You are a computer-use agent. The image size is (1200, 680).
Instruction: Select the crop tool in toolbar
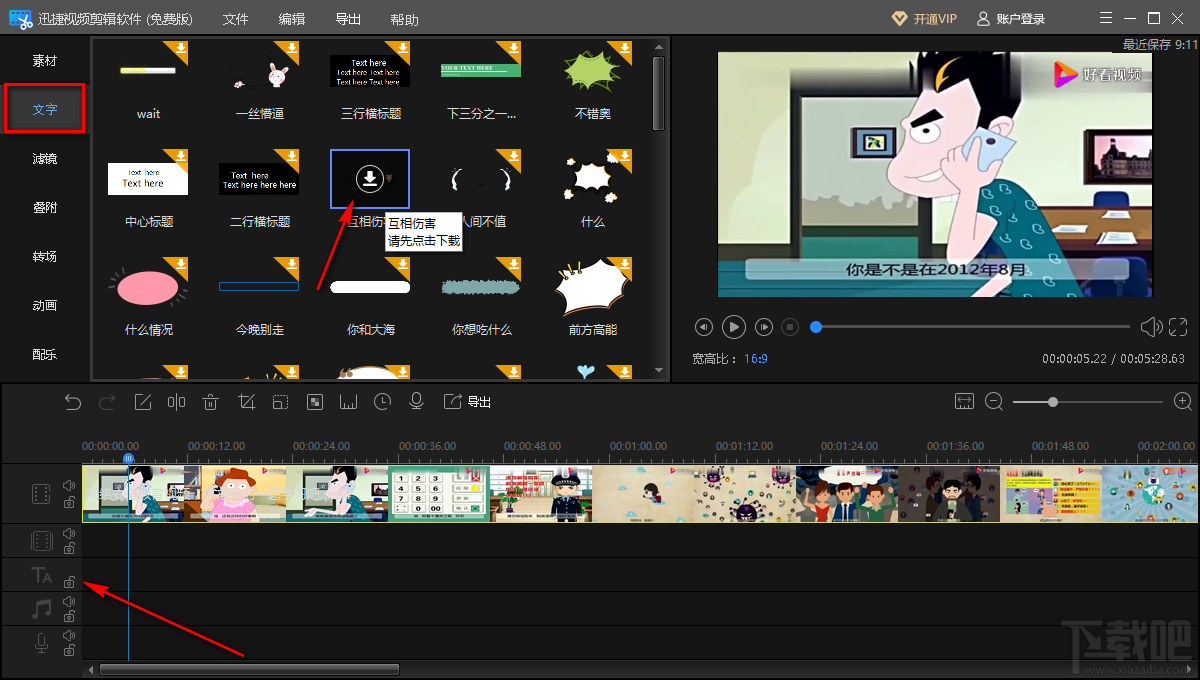coord(246,402)
